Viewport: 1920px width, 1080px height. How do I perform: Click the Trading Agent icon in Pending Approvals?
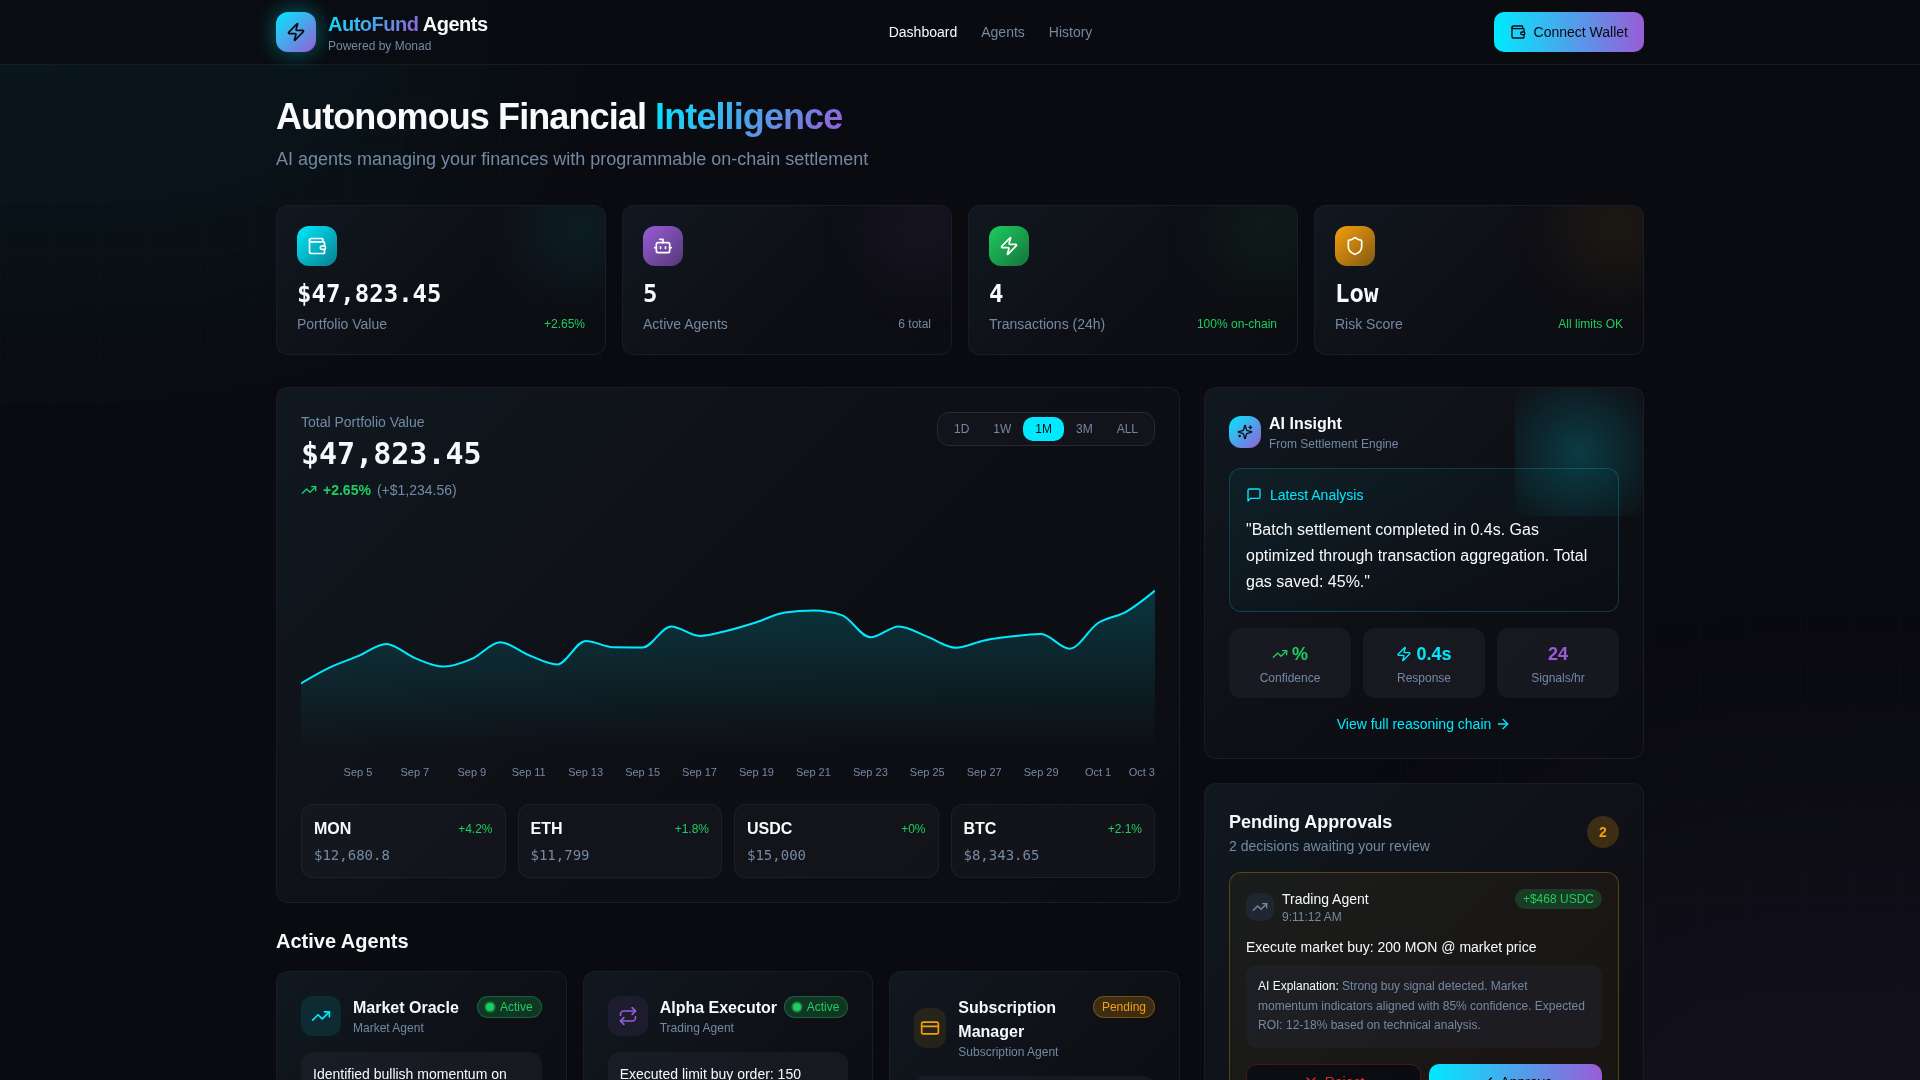pos(1260,907)
